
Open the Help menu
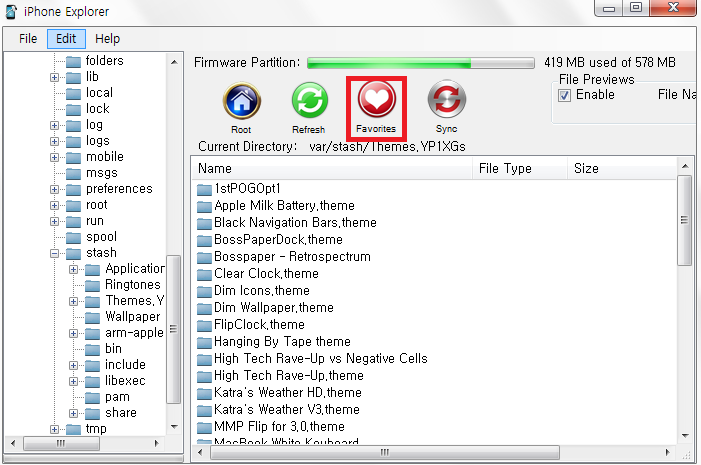coord(107,39)
